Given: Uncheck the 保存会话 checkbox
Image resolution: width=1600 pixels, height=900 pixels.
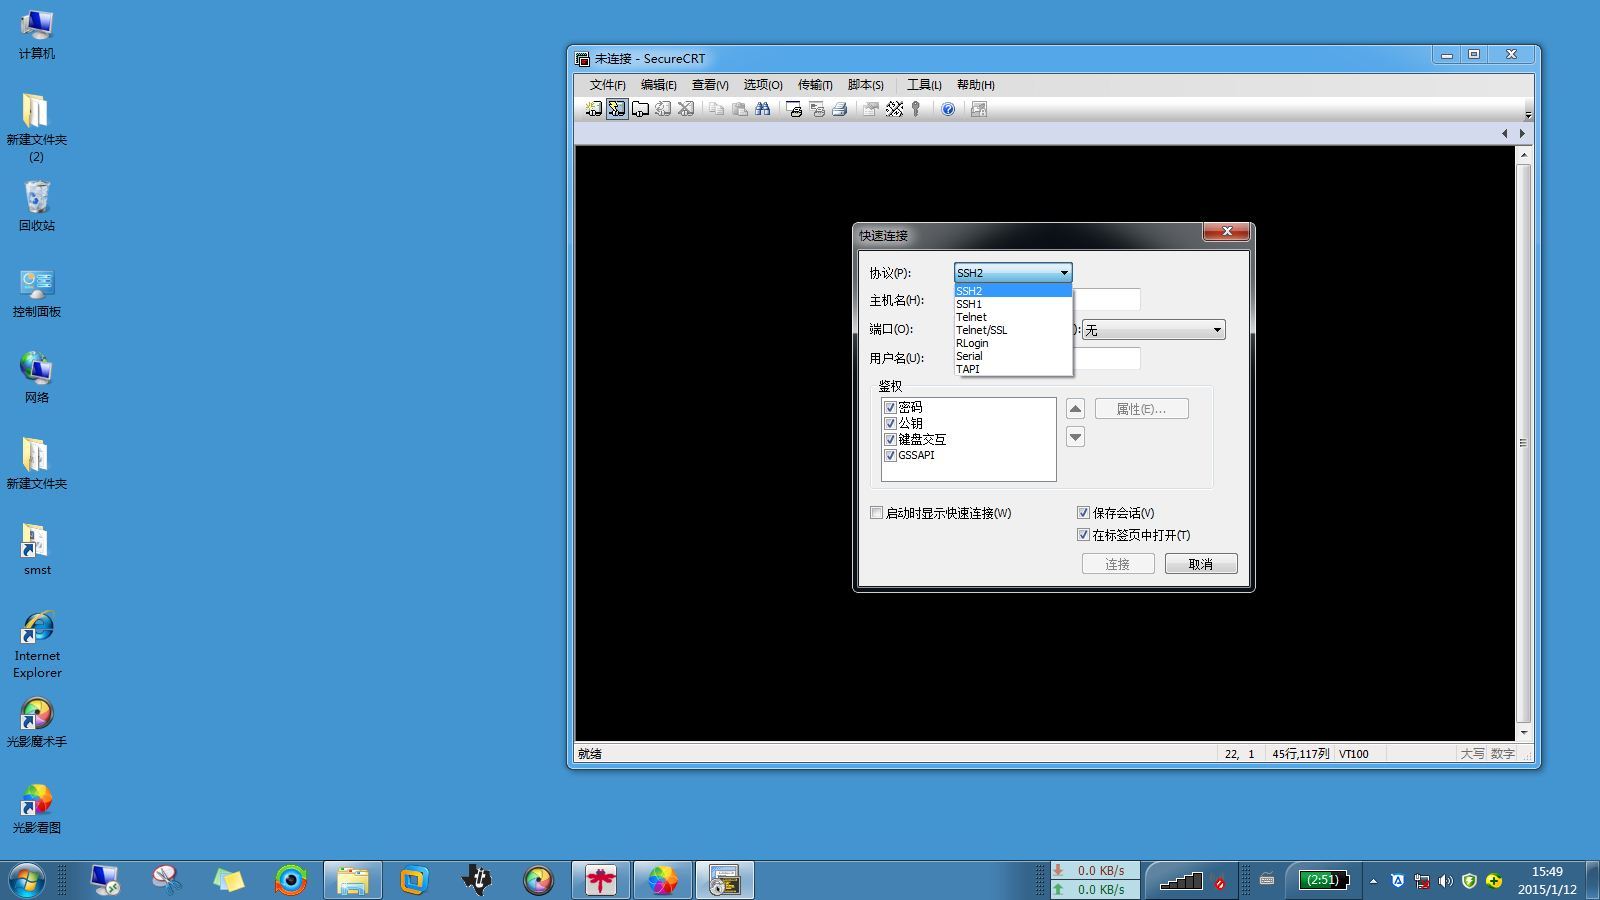Looking at the screenshot, I should (1083, 513).
